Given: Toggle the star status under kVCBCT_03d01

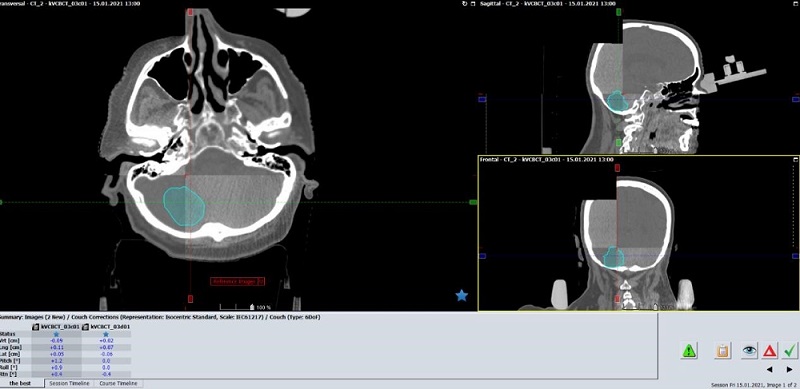Looking at the screenshot, I should 106,333.
